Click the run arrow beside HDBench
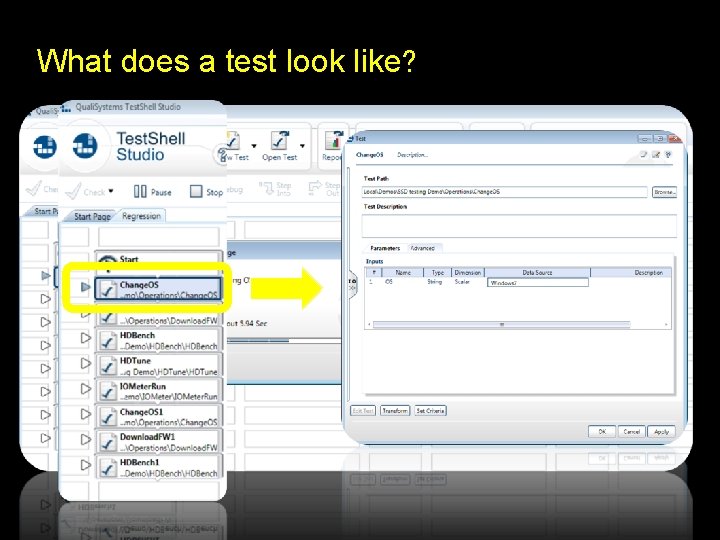Screen dimensions: 720x540 (x=85, y=338)
